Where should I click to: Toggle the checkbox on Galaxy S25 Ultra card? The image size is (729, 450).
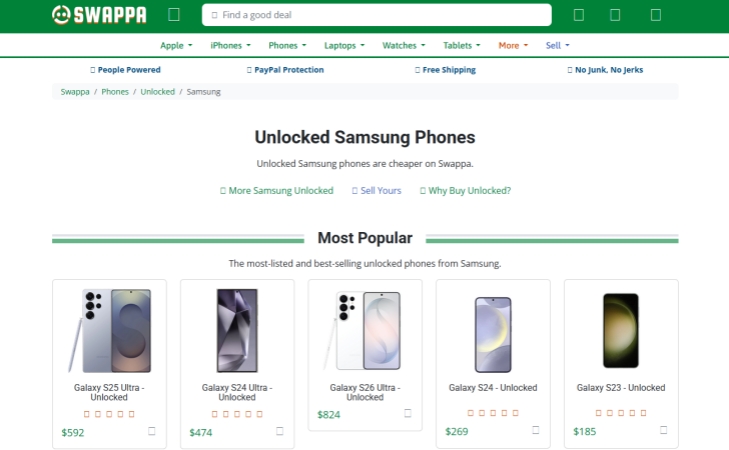pos(152,431)
